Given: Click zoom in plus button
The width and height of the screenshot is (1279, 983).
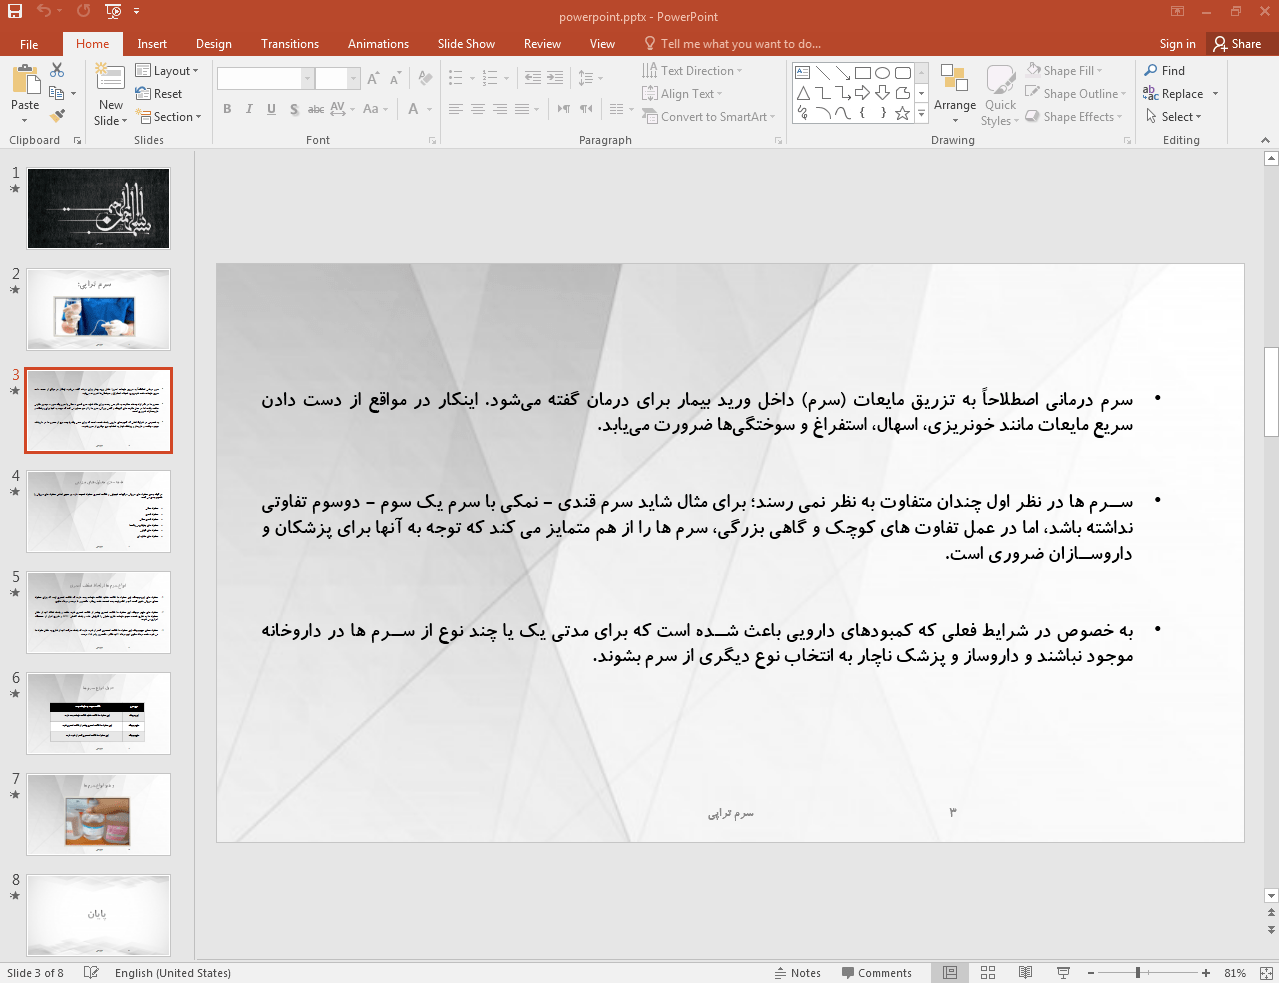Looking at the screenshot, I should tap(1206, 972).
